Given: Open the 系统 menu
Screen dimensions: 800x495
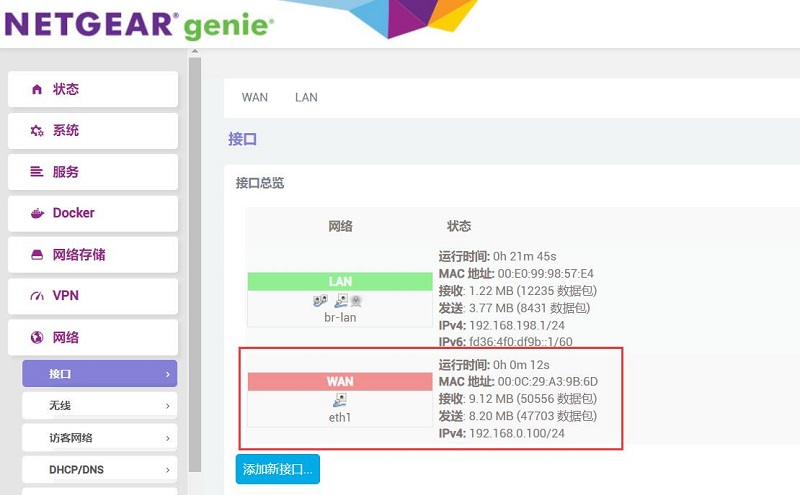Looking at the screenshot, I should [x=93, y=131].
